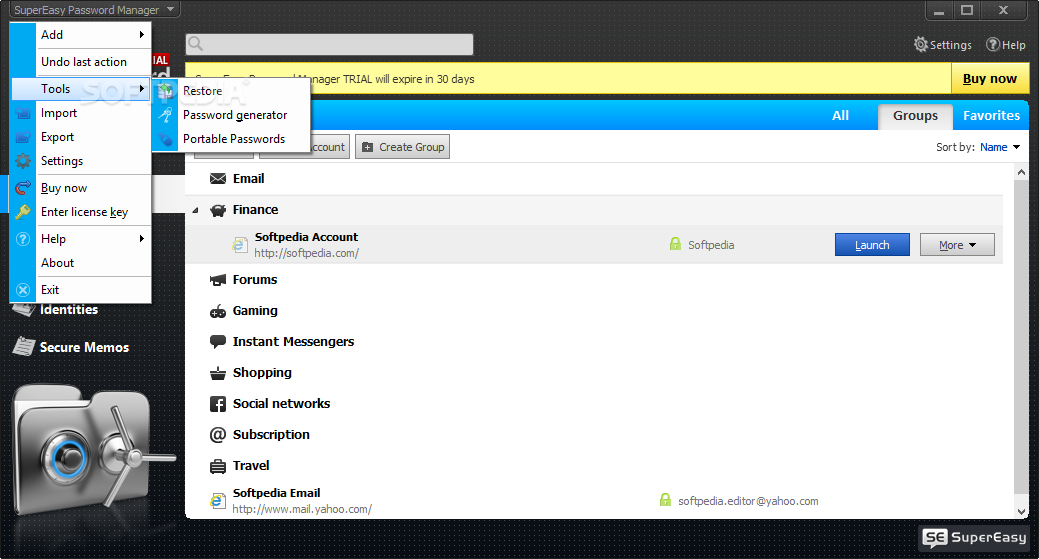Click green lock beside softpedia.editor@yahoo.com
Screen dimensions: 1039x559
coord(665,500)
